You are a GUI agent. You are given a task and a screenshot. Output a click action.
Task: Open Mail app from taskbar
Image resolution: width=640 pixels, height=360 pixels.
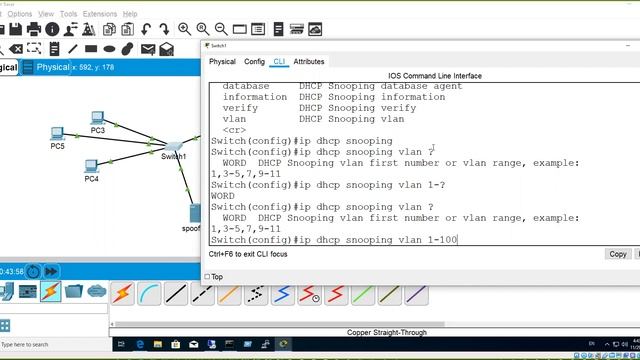194,344
